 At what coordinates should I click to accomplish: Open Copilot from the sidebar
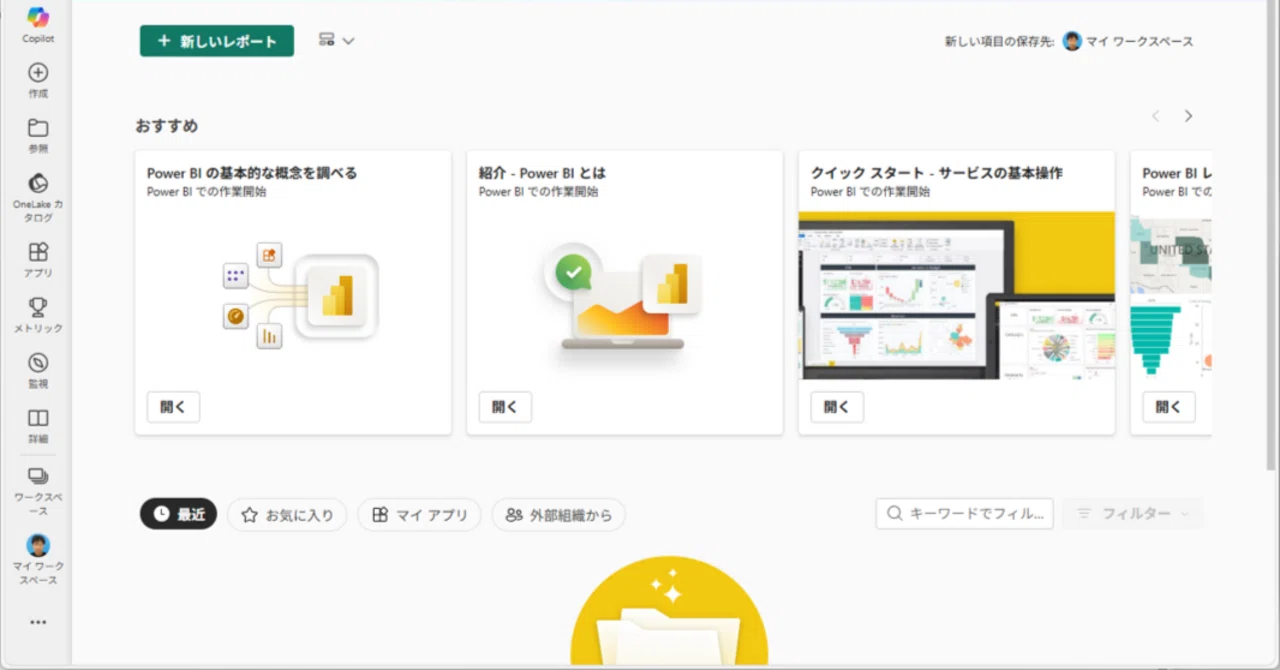coord(38,25)
